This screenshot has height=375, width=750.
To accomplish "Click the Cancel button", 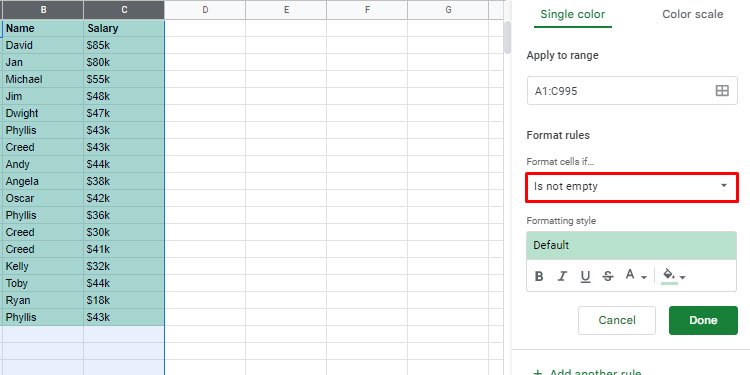I will (617, 320).
